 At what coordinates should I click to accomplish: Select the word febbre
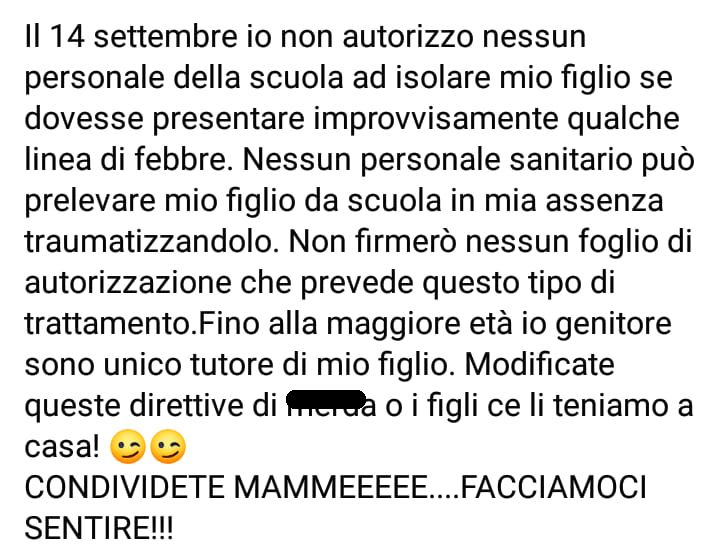pos(183,159)
